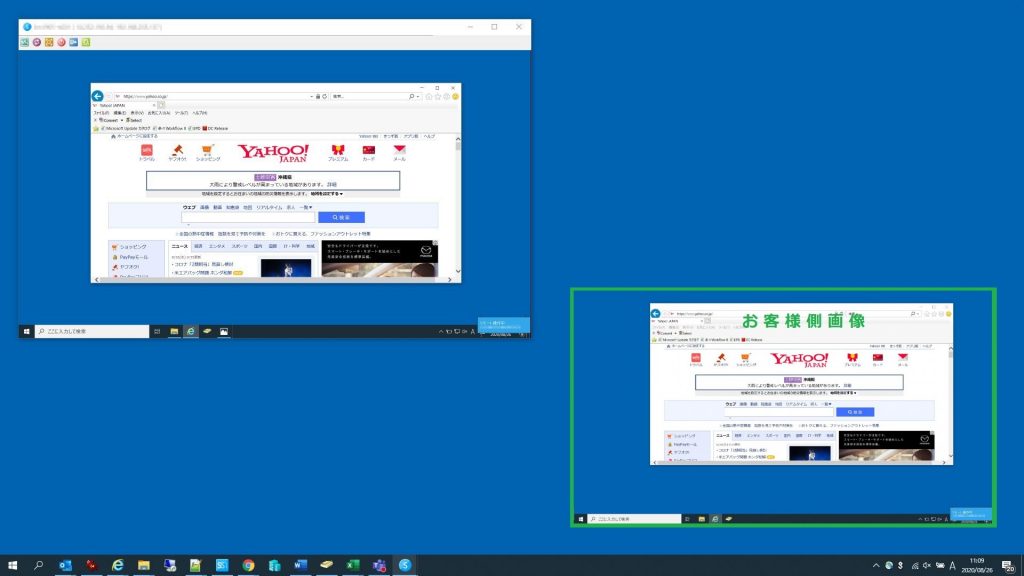Open お気に入り menu in remote viewer's IE

tap(159, 113)
